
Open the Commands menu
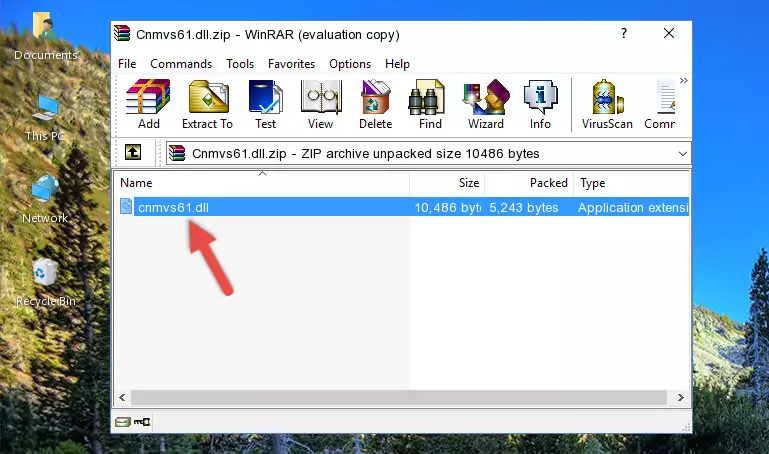pyautogui.click(x=181, y=64)
